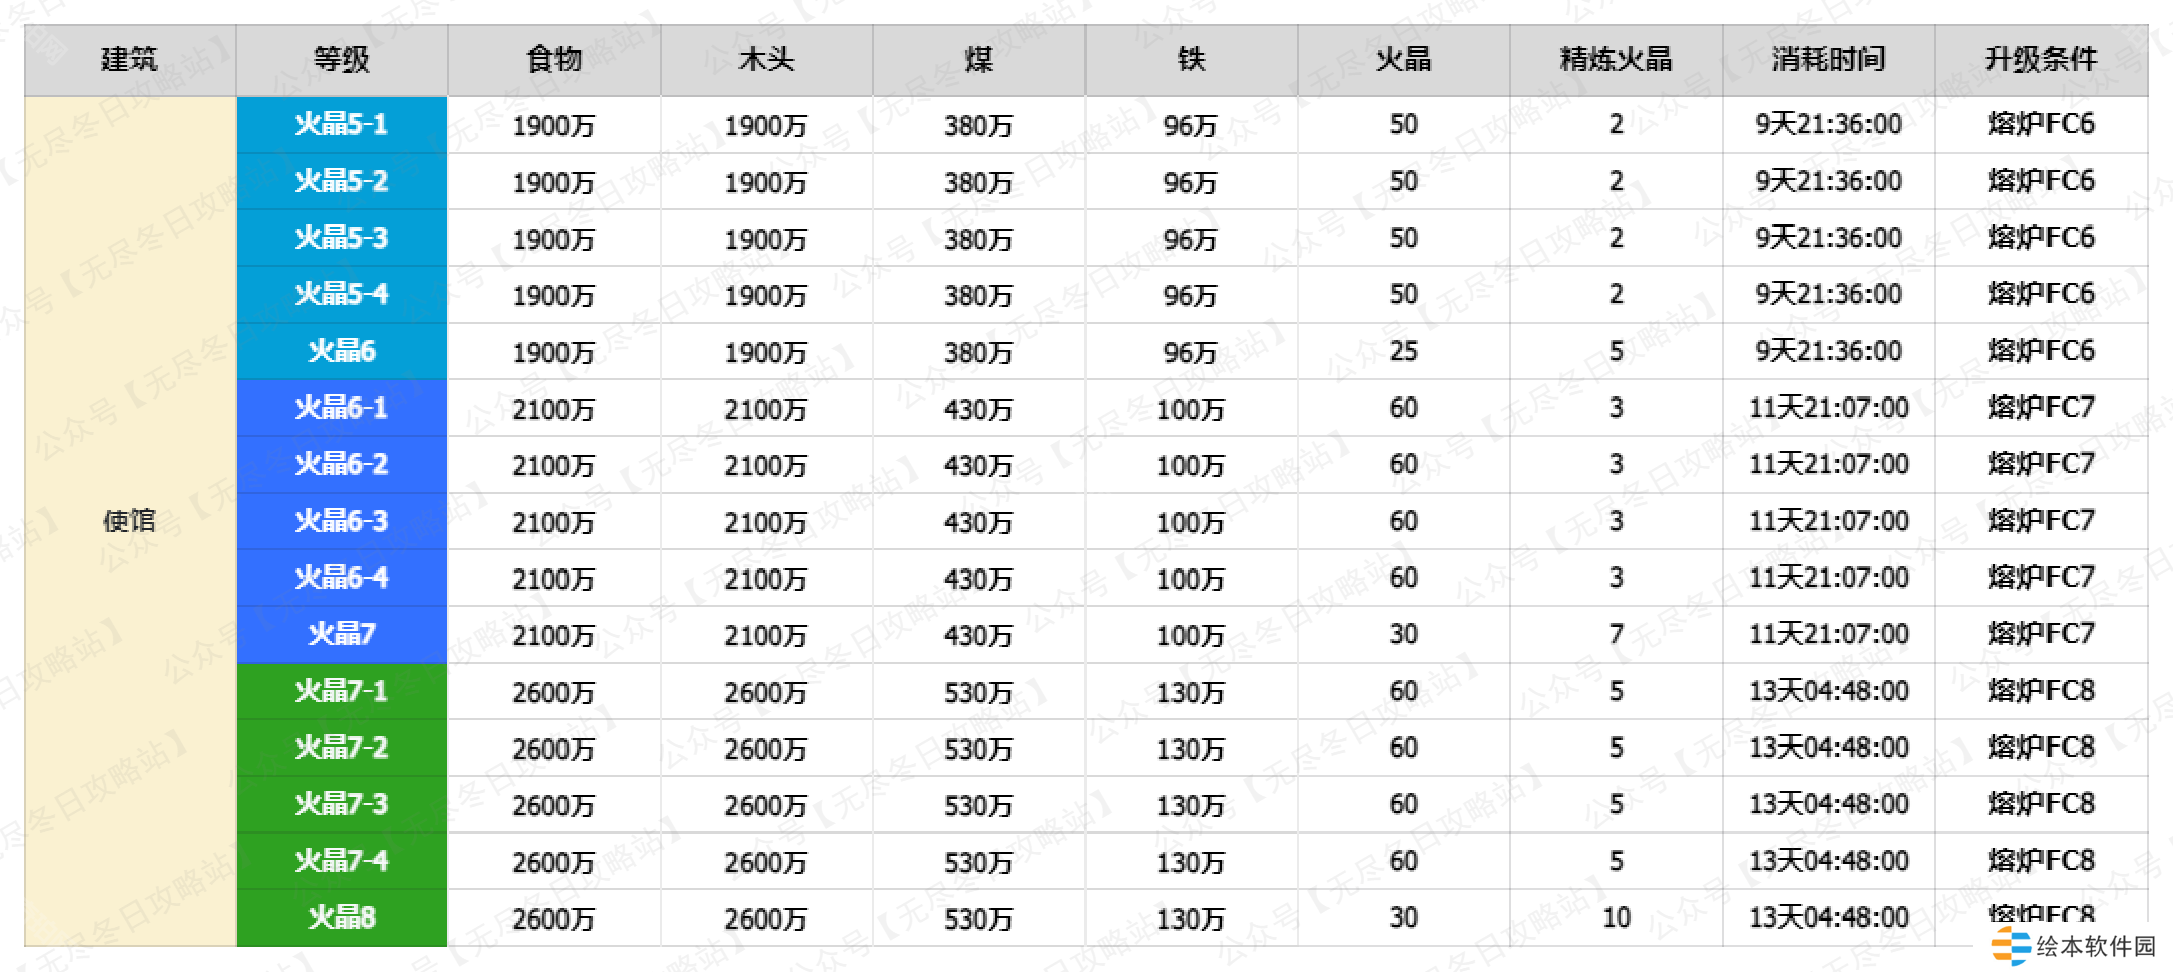The width and height of the screenshot is (2173, 972).
Task: Click the 火晶8 level cell
Action: click(342, 917)
